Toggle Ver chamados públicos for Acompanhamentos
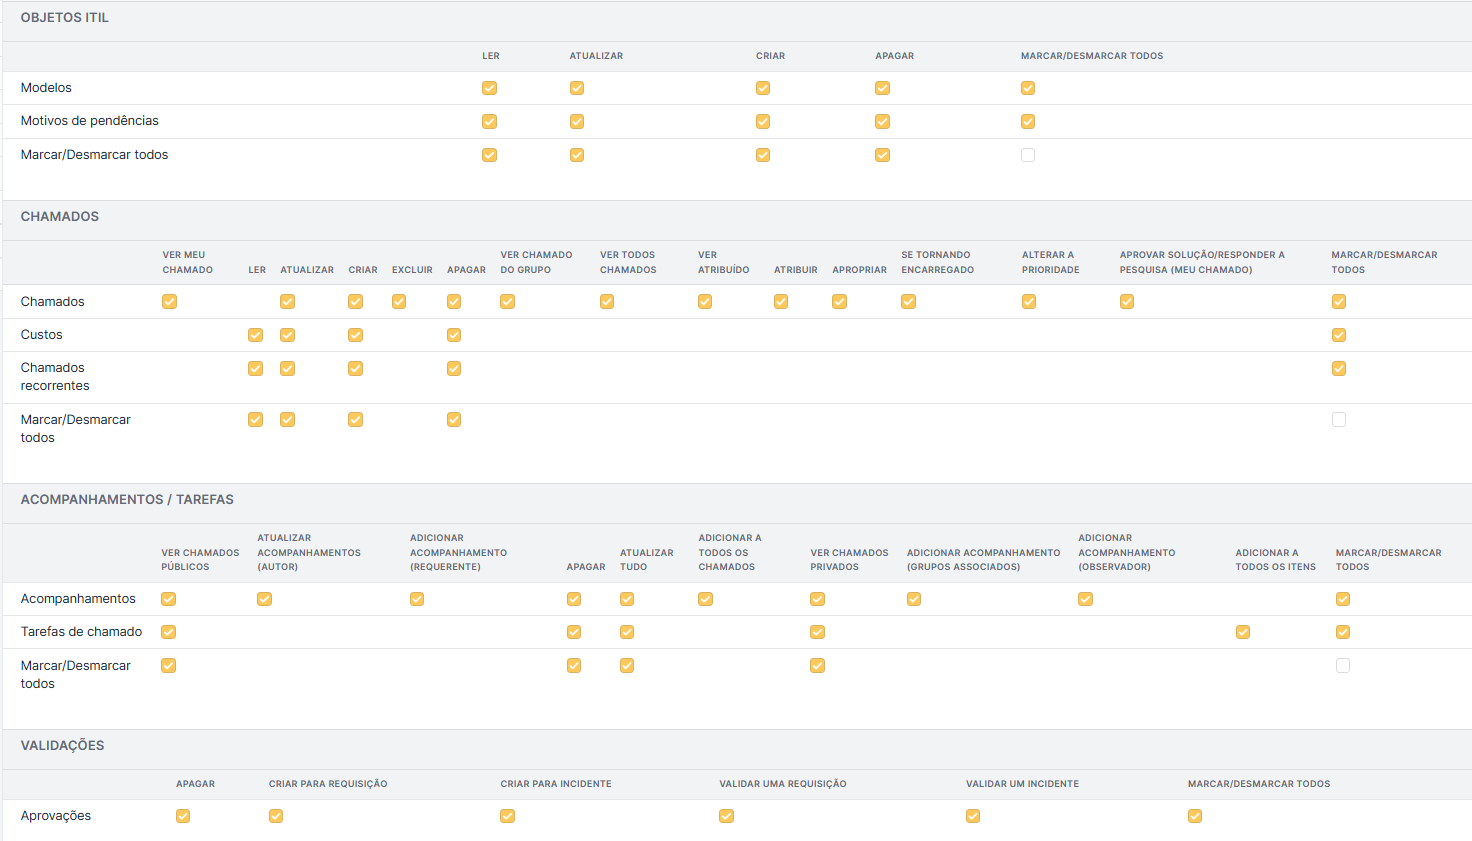The height and width of the screenshot is (841, 1472). (x=169, y=599)
